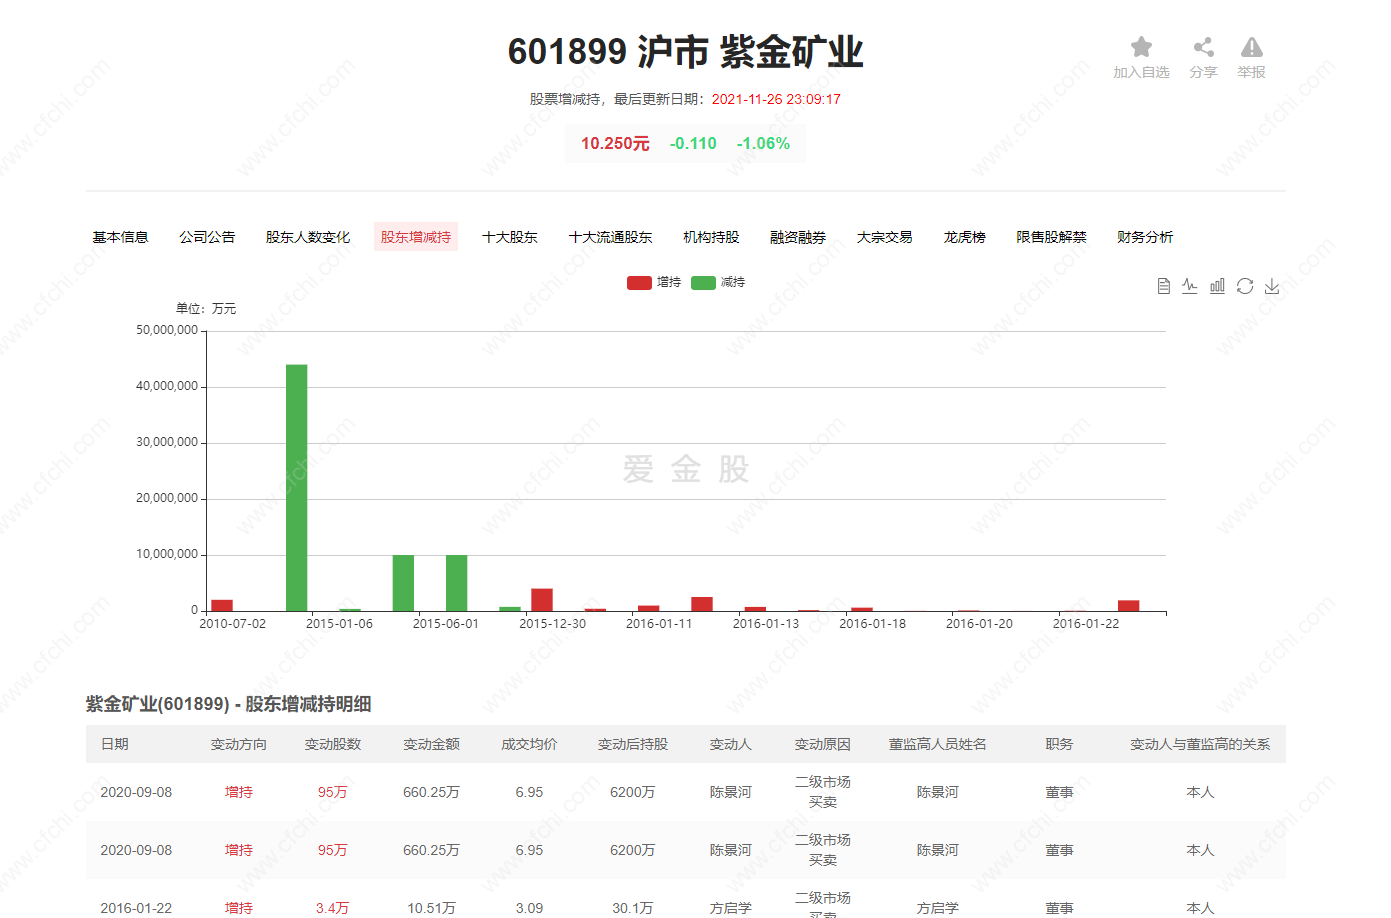Click the 2016-01-20 axis label

(980, 623)
